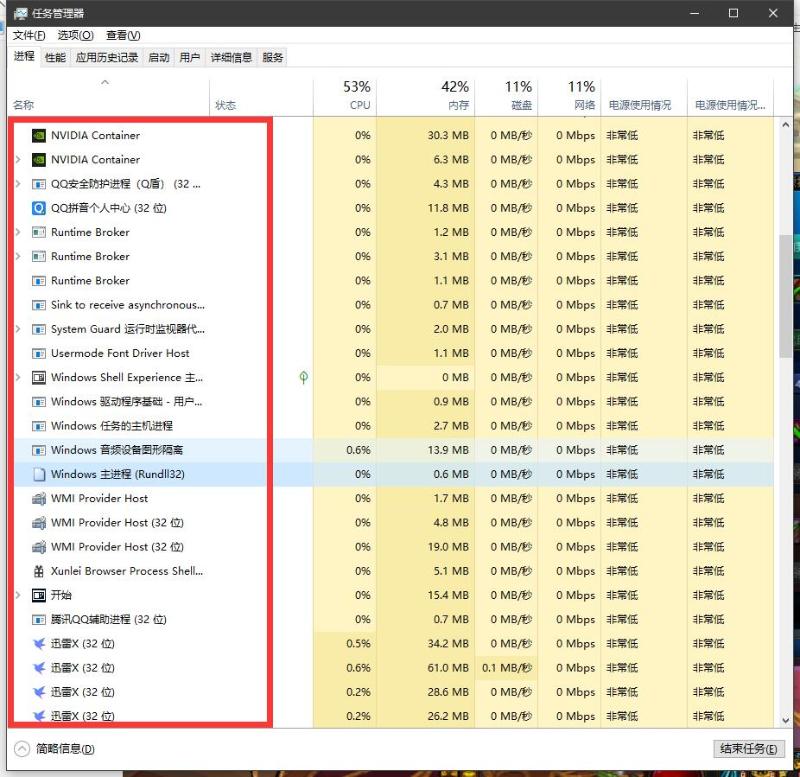
Task: Expand the second NVIDIA Container process
Action: [x=18, y=160]
